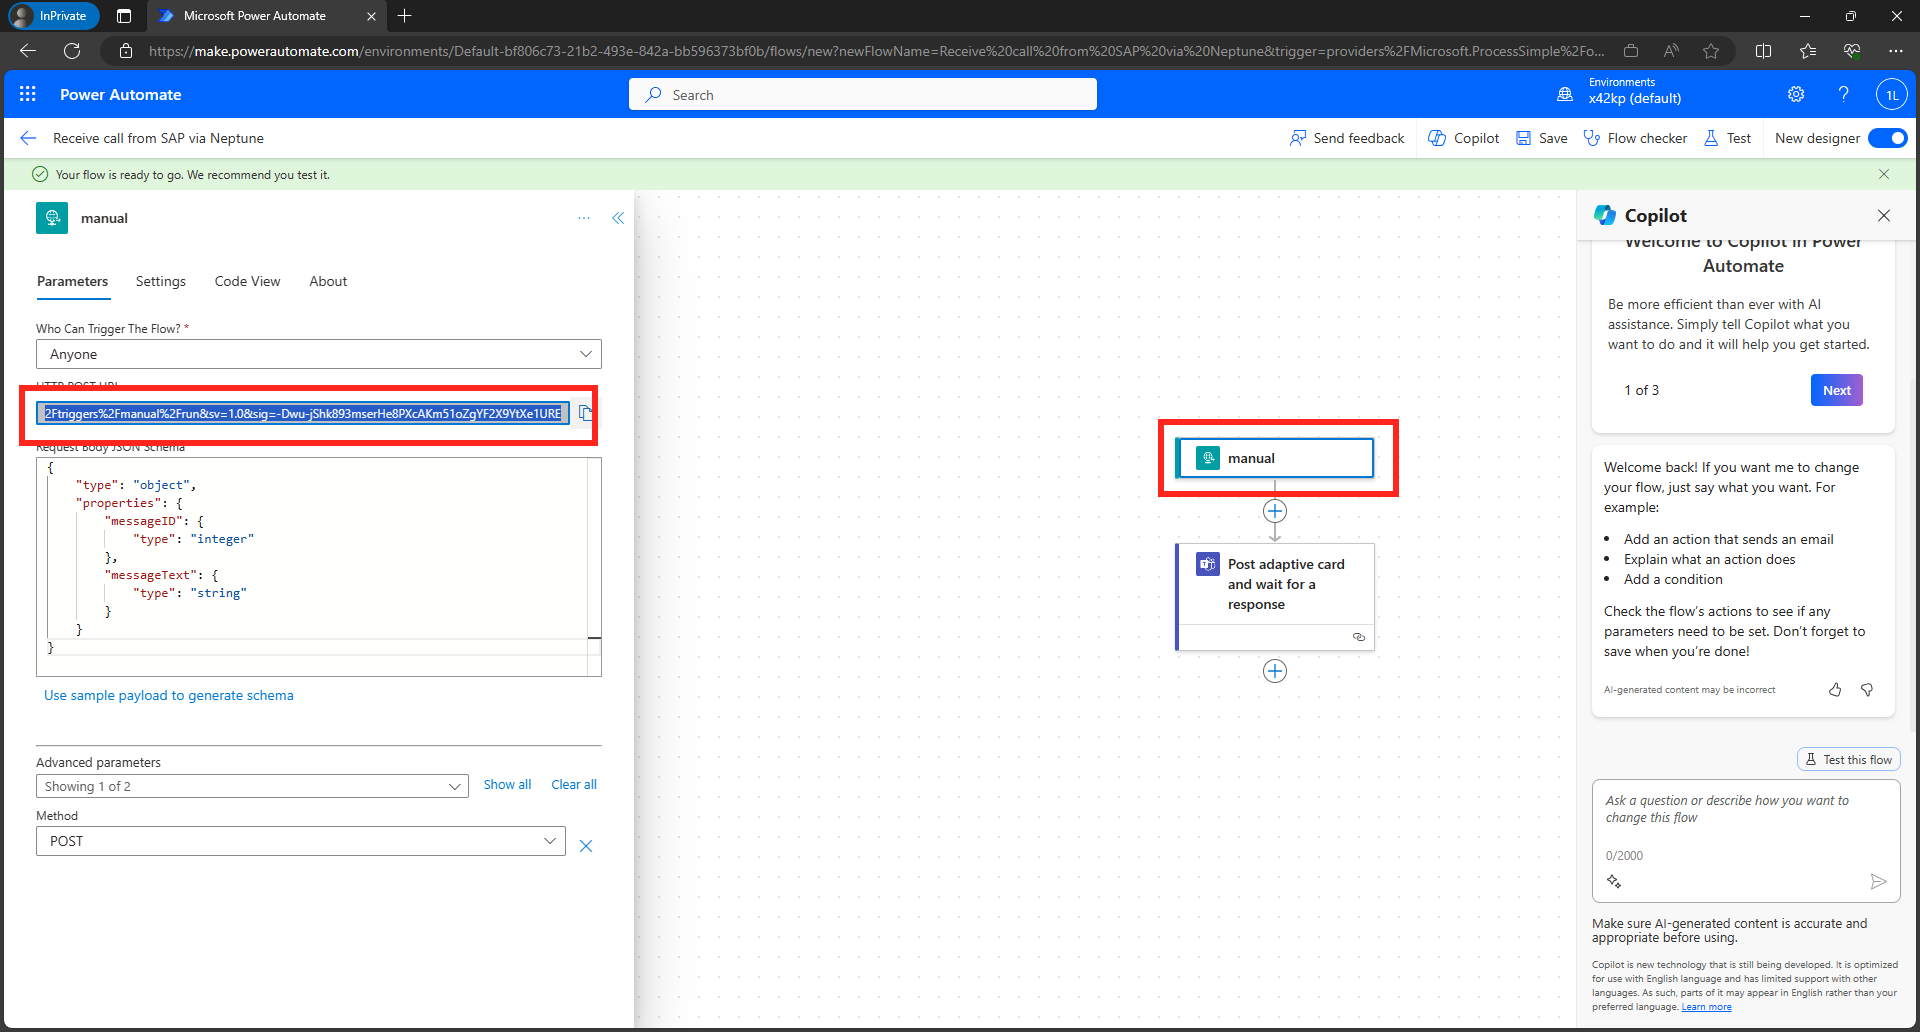The width and height of the screenshot is (1920, 1032).
Task: Open the Power Automate app launcher waffle
Action: [28, 94]
